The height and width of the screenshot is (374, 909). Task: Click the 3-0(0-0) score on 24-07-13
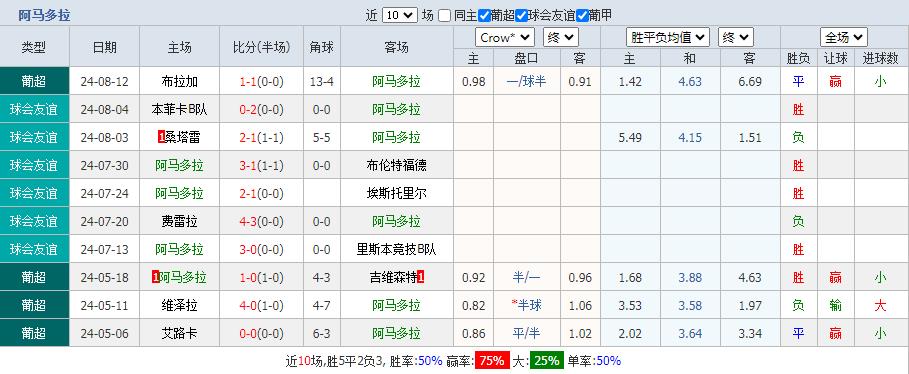pyautogui.click(x=261, y=249)
